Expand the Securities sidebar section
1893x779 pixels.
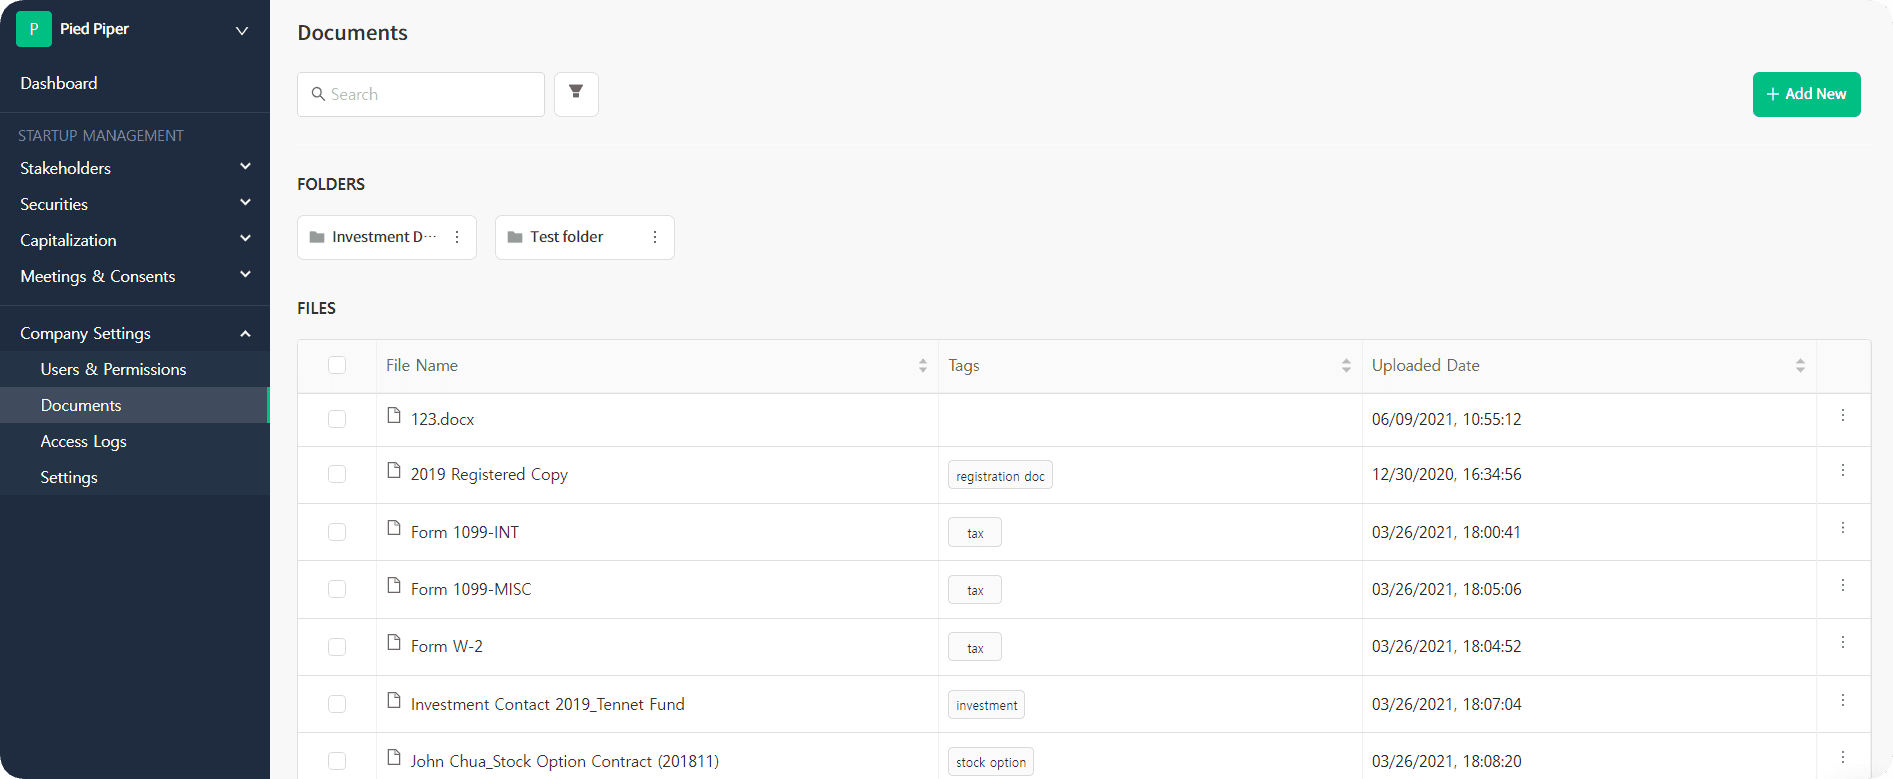click(135, 204)
